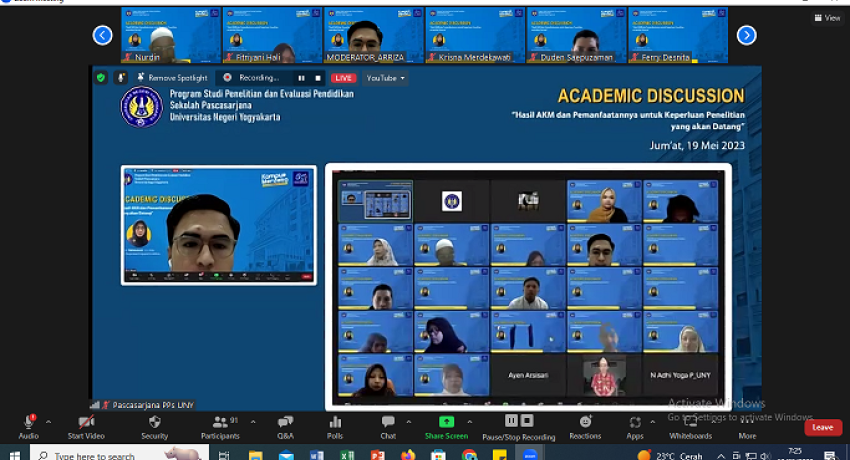This screenshot has width=850, height=460.
Task: Expand share options arrow beside Share Screen
Action: [469, 422]
